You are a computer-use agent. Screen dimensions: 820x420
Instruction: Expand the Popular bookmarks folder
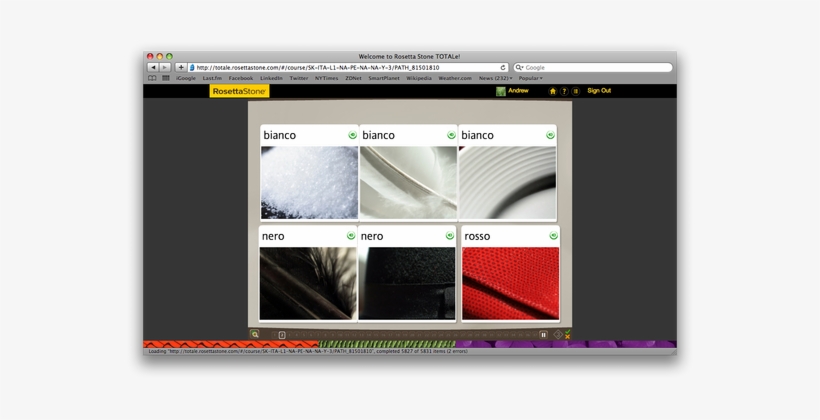530,78
